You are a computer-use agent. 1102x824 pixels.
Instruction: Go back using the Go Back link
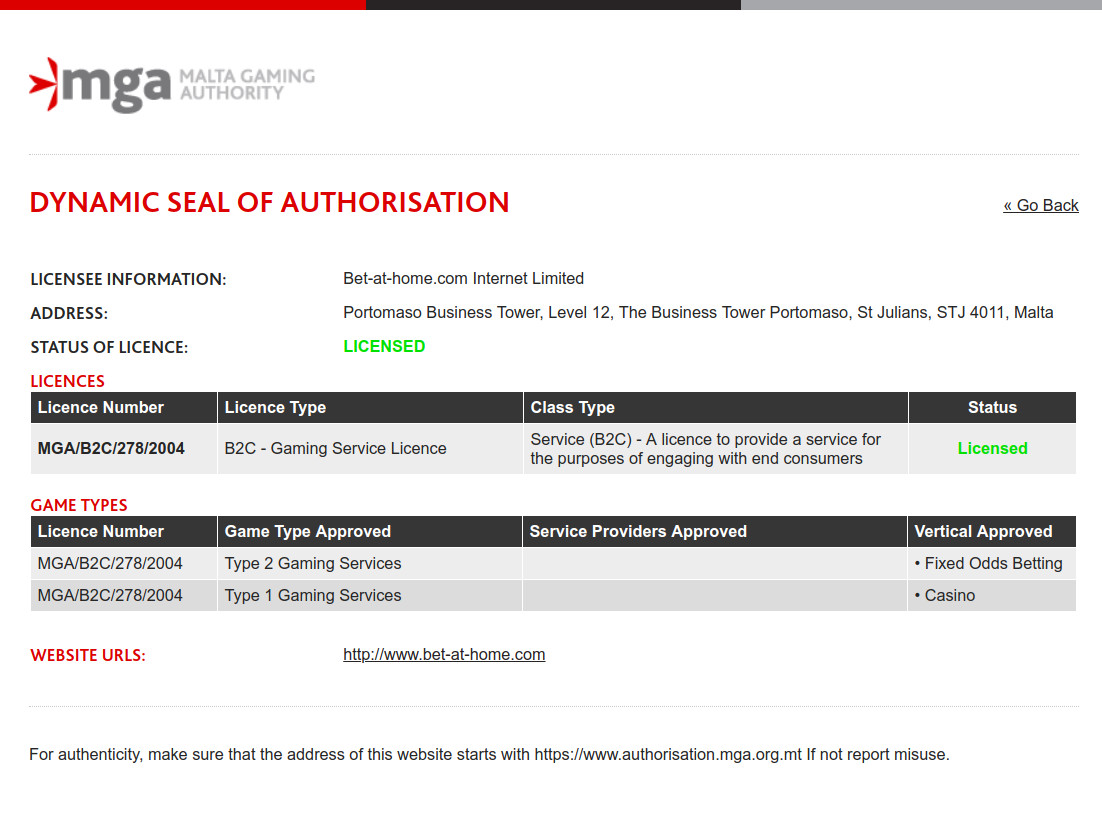click(1041, 205)
